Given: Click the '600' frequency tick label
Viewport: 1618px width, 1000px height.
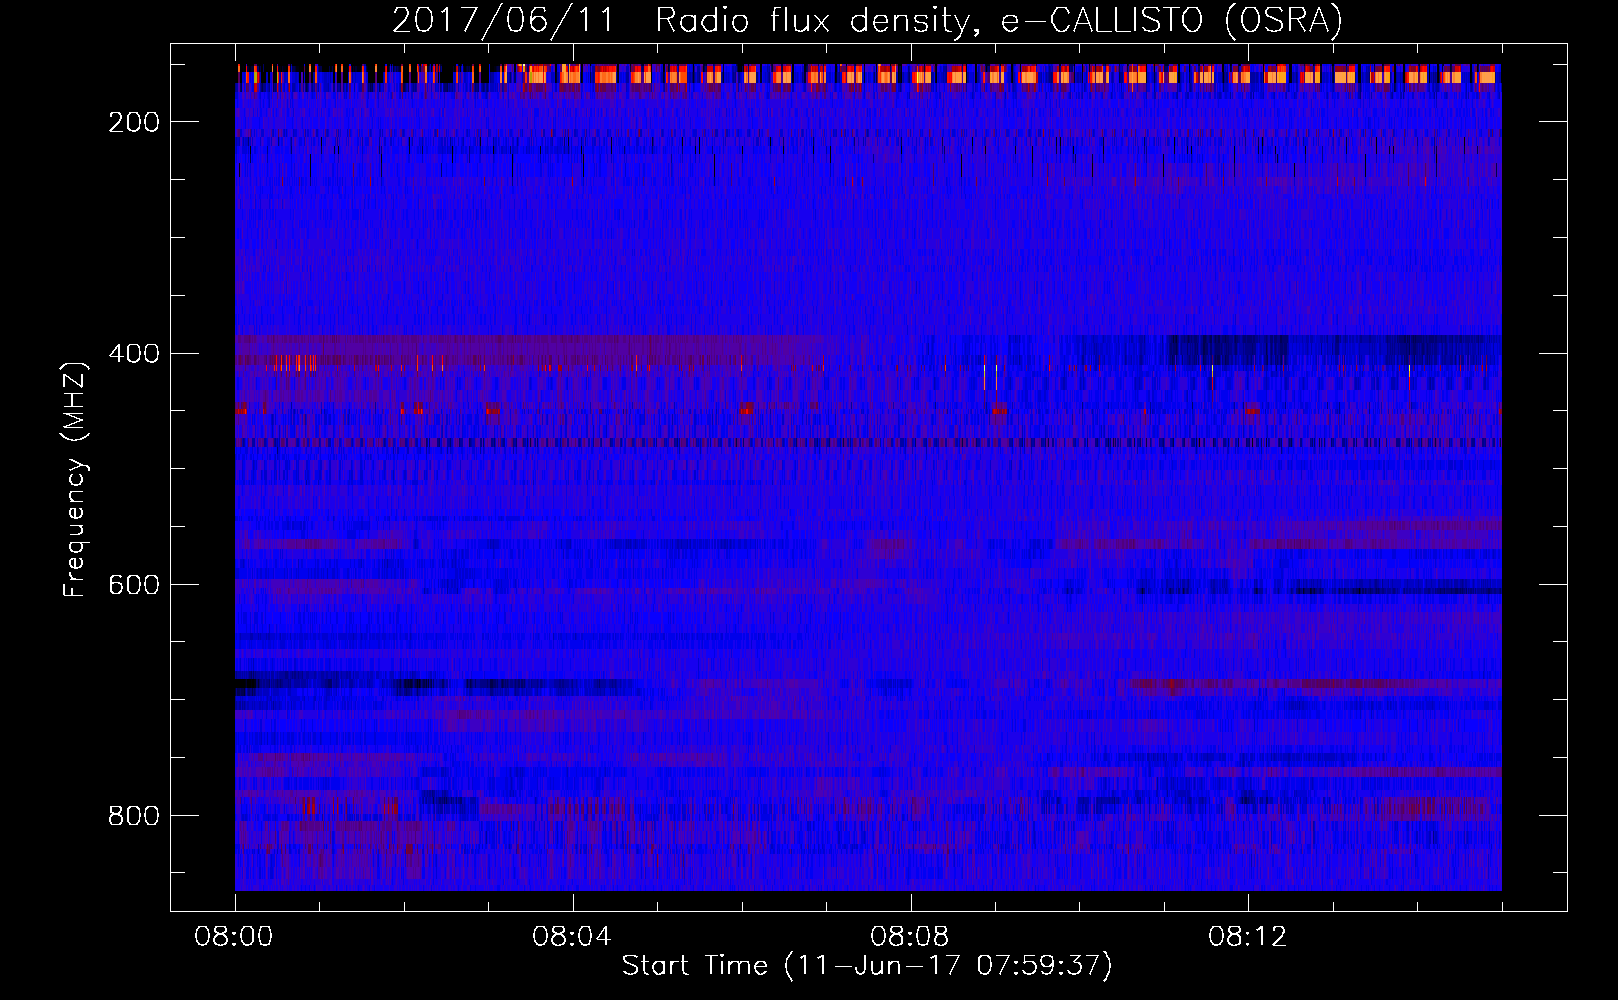Looking at the screenshot, I should pos(134,585).
